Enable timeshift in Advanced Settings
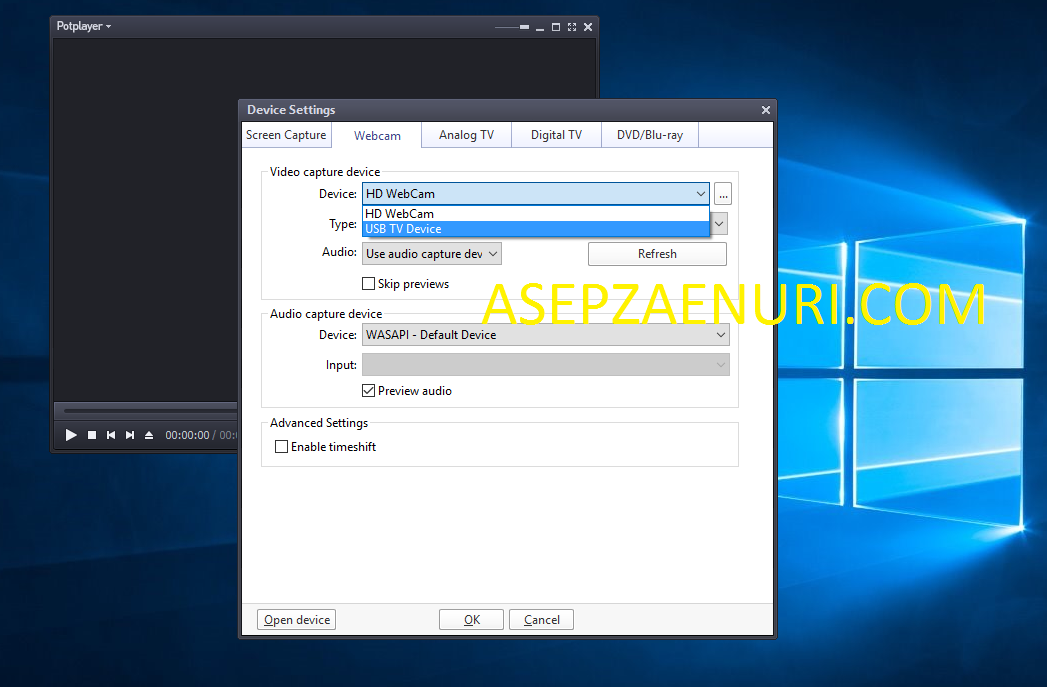This screenshot has height=687, width=1047. (281, 446)
